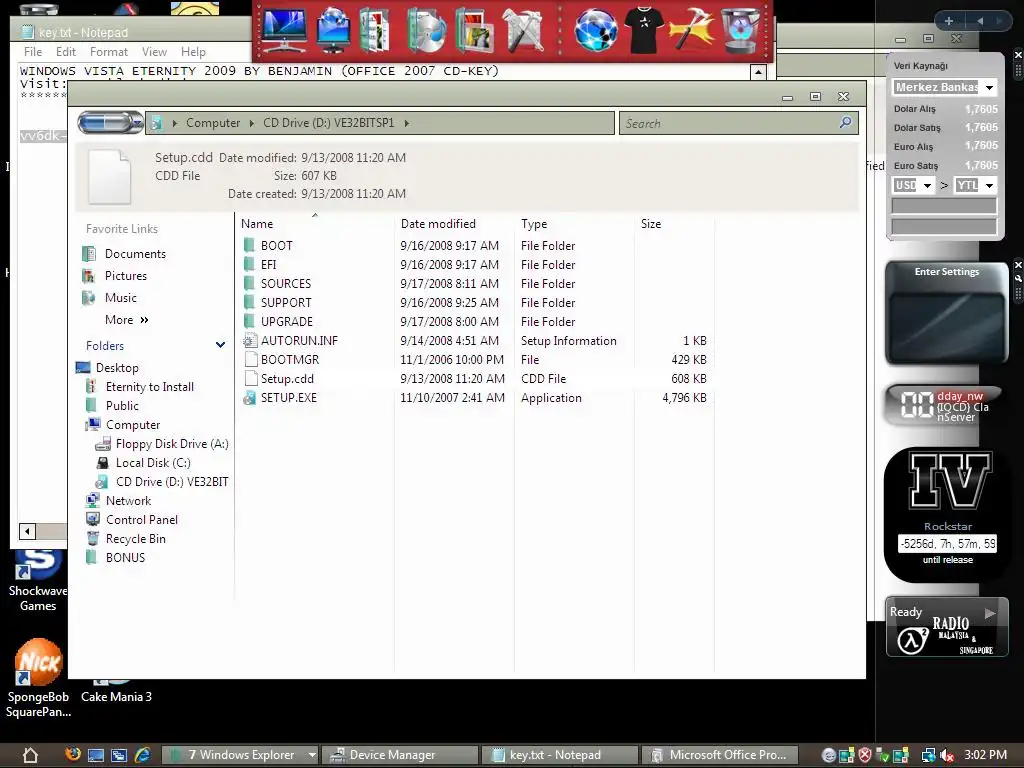
Task: Launch Internet Explorer from quick launch
Action: pyautogui.click(x=143, y=755)
